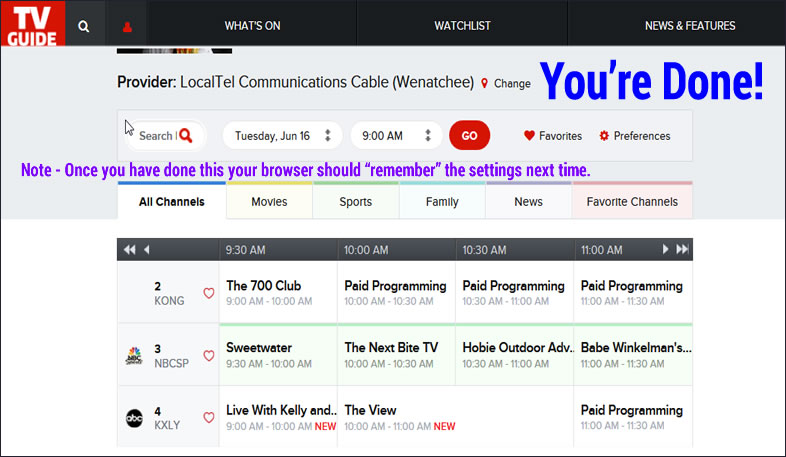Open the News & Features menu
786x457 pixels.
point(690,26)
